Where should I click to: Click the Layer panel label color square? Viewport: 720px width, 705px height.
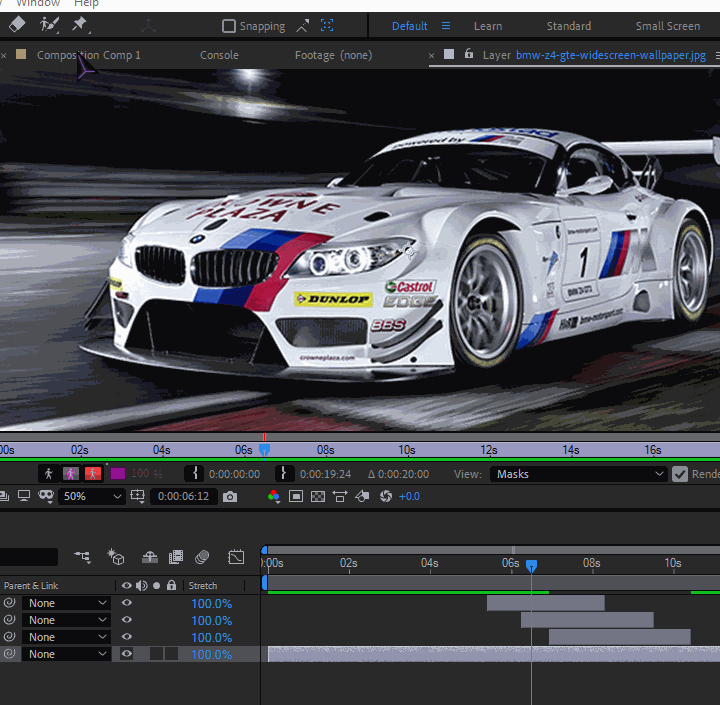(449, 54)
